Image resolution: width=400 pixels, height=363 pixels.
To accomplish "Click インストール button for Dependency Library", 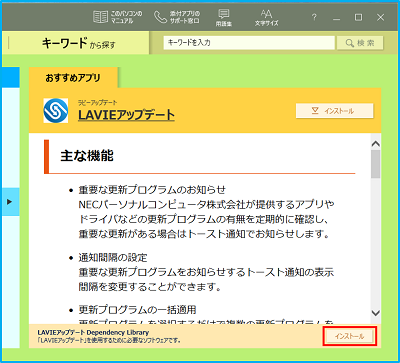I will tap(350, 336).
